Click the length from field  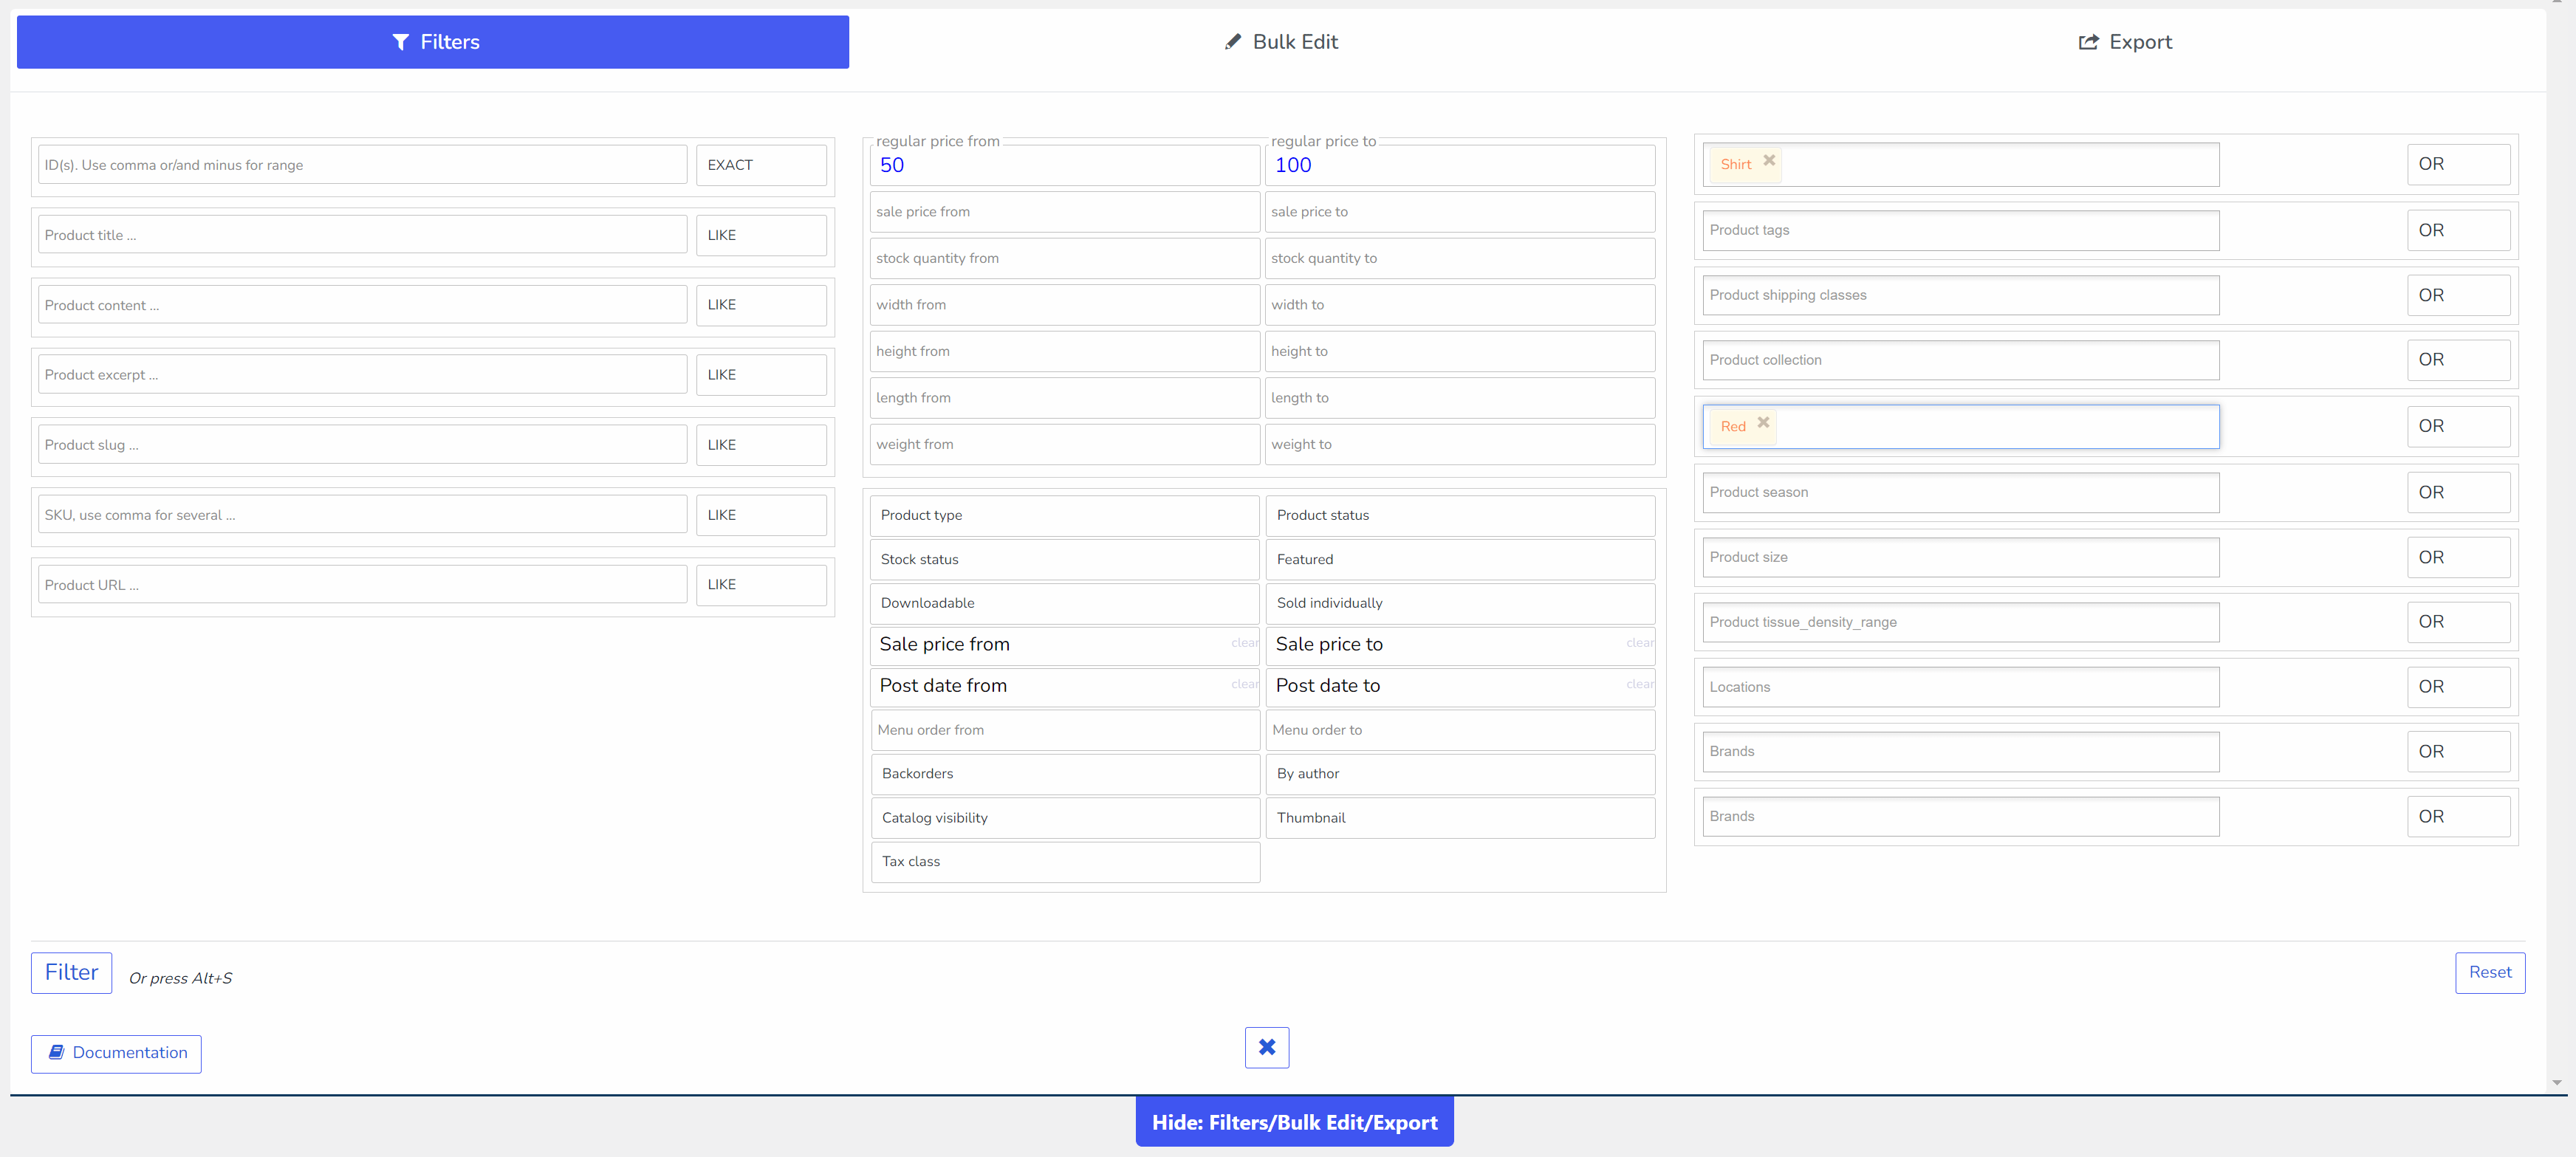tap(1065, 398)
